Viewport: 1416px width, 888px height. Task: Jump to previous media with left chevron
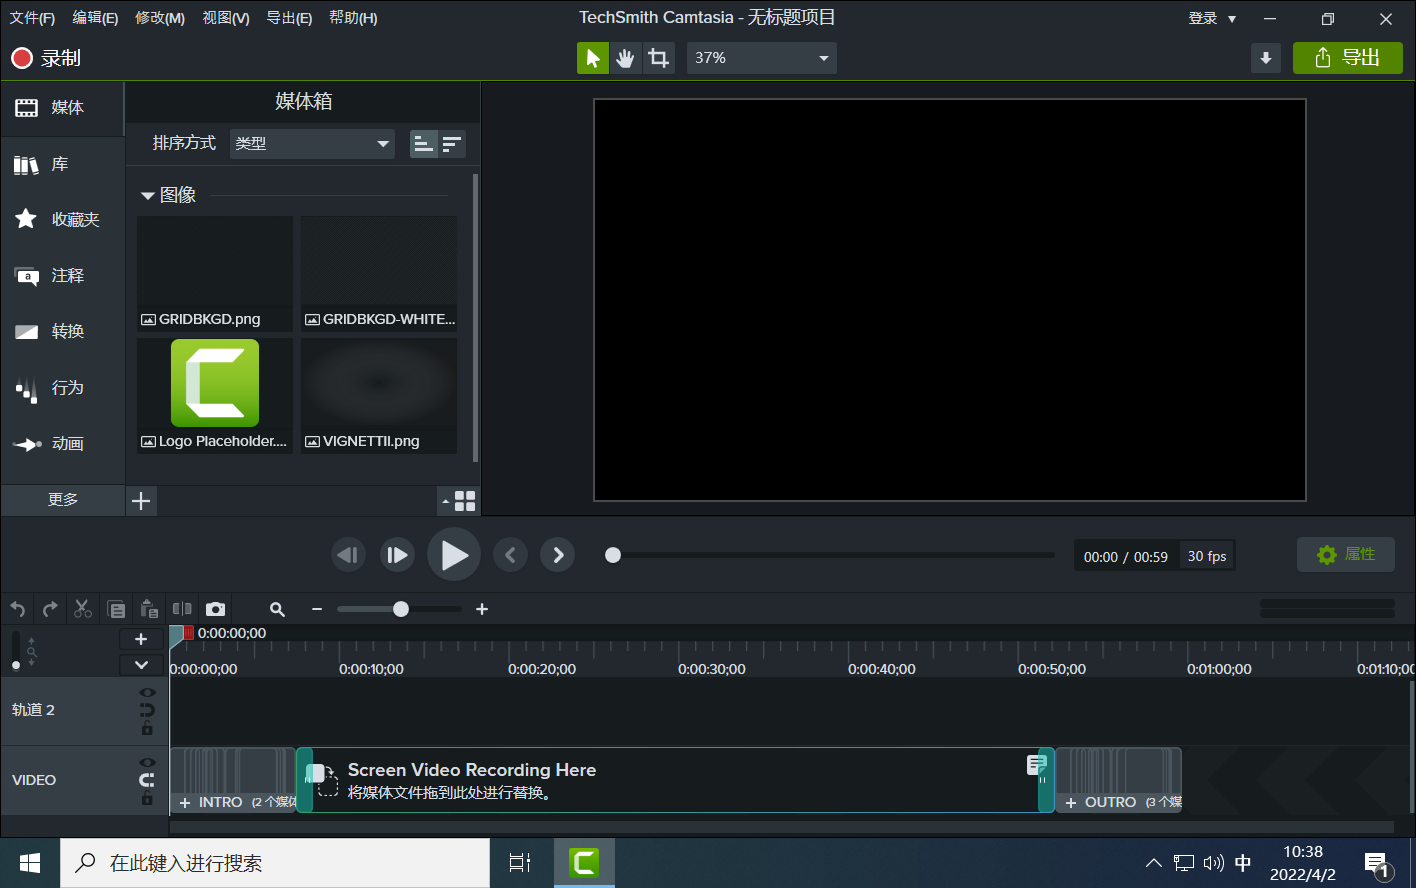click(510, 555)
